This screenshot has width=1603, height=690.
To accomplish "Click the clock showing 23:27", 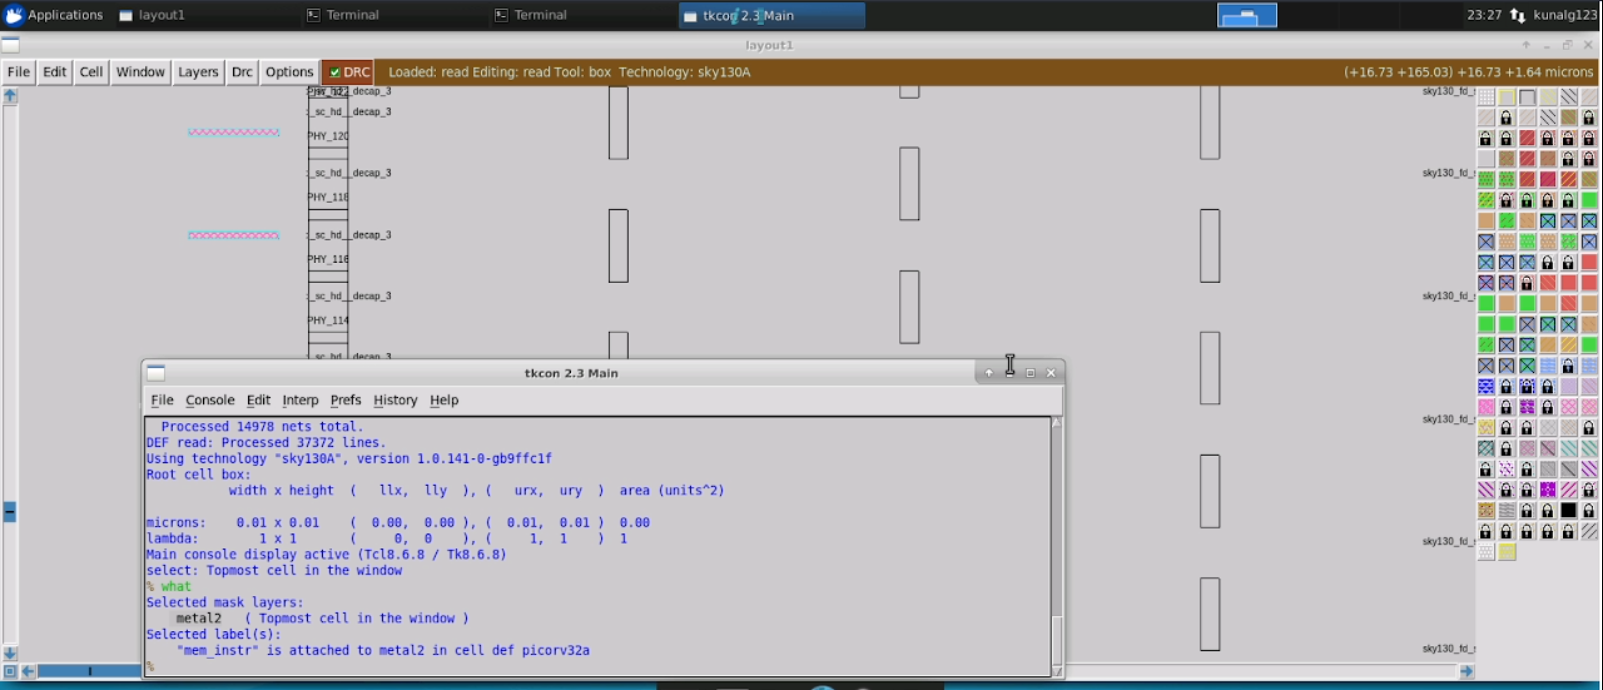I will [1484, 15].
